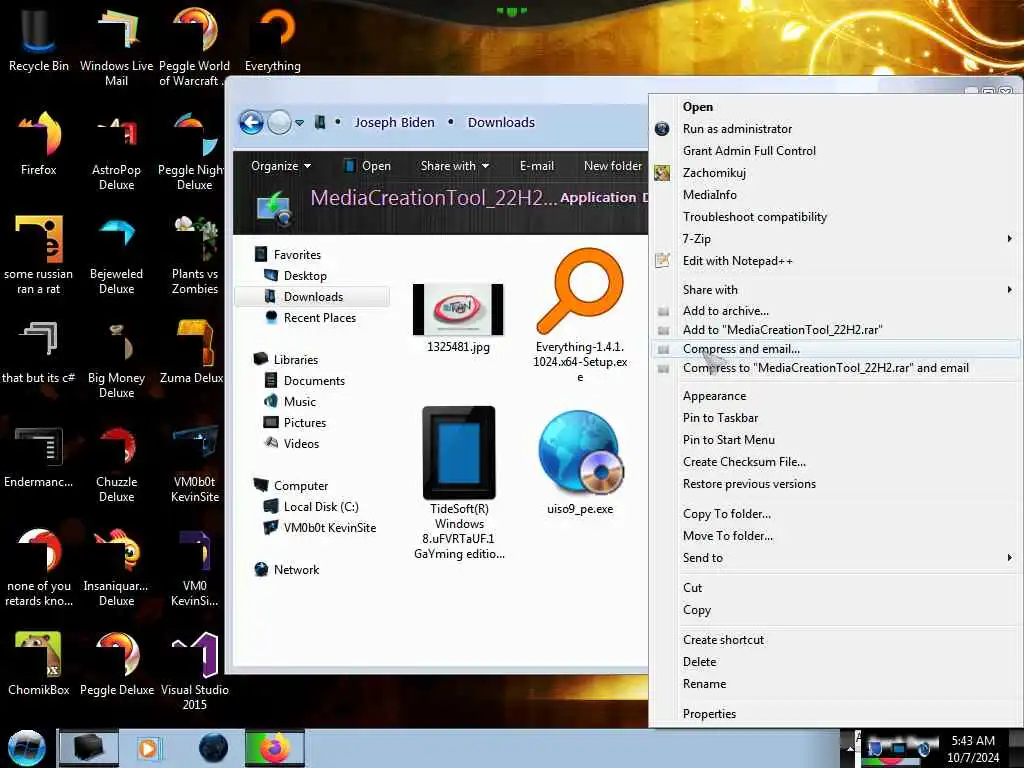This screenshot has width=1024, height=768.
Task: Click Downloads in the address breadcrumb
Action: click(x=501, y=122)
